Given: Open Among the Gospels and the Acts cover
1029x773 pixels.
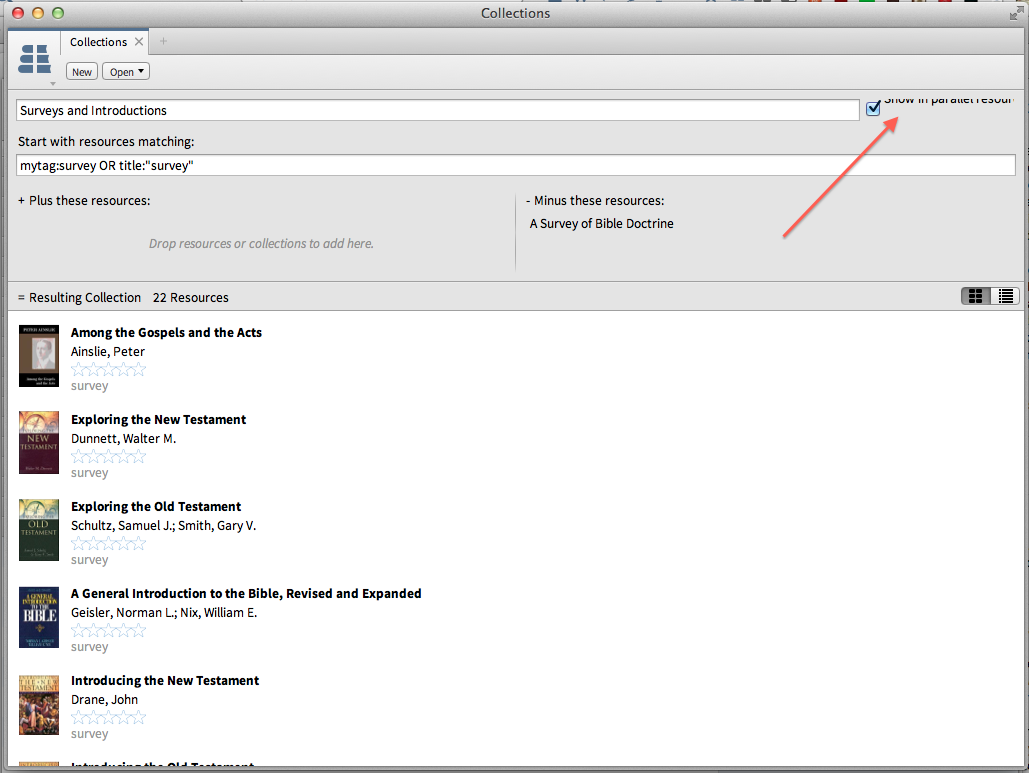Looking at the screenshot, I should coord(39,356).
